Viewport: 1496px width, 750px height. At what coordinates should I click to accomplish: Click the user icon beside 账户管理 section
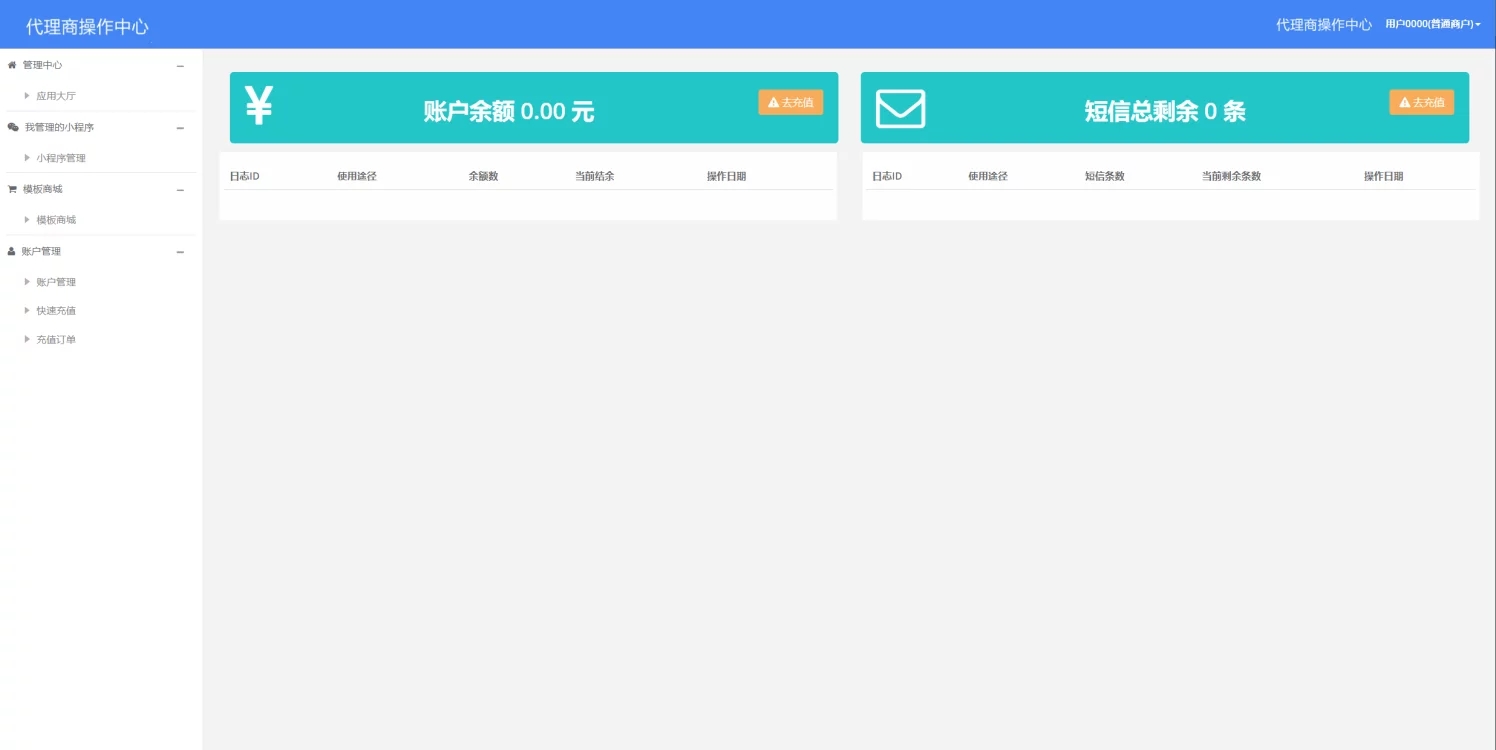(12, 251)
